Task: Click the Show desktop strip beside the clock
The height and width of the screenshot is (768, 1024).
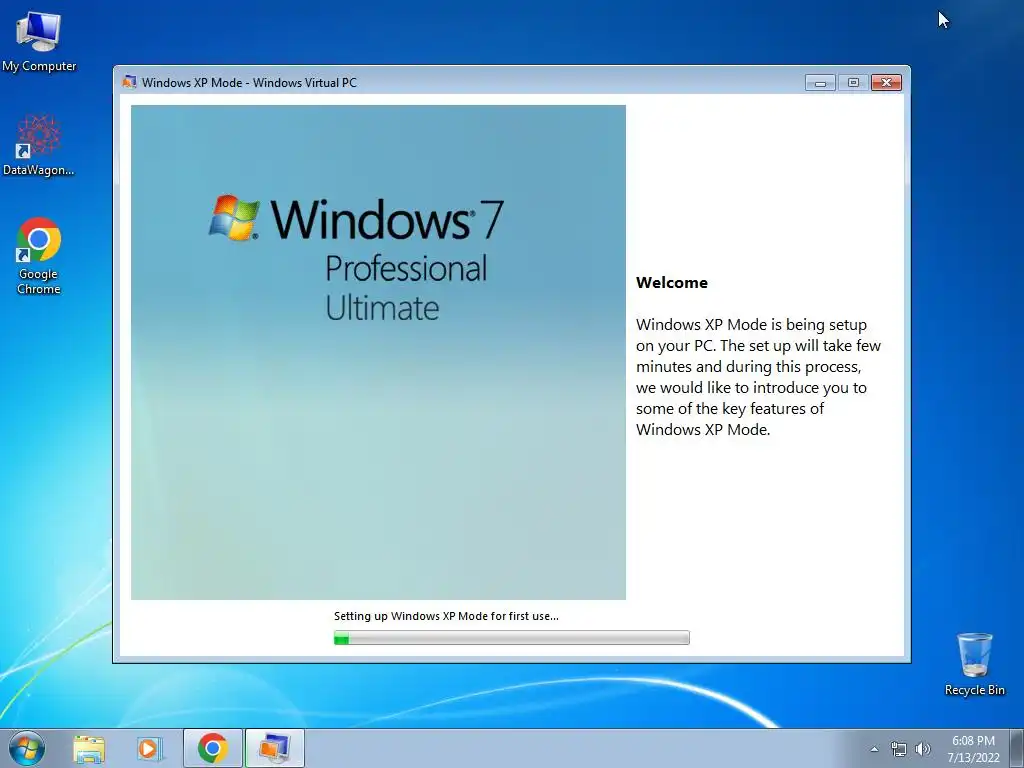Action: coord(1017,749)
